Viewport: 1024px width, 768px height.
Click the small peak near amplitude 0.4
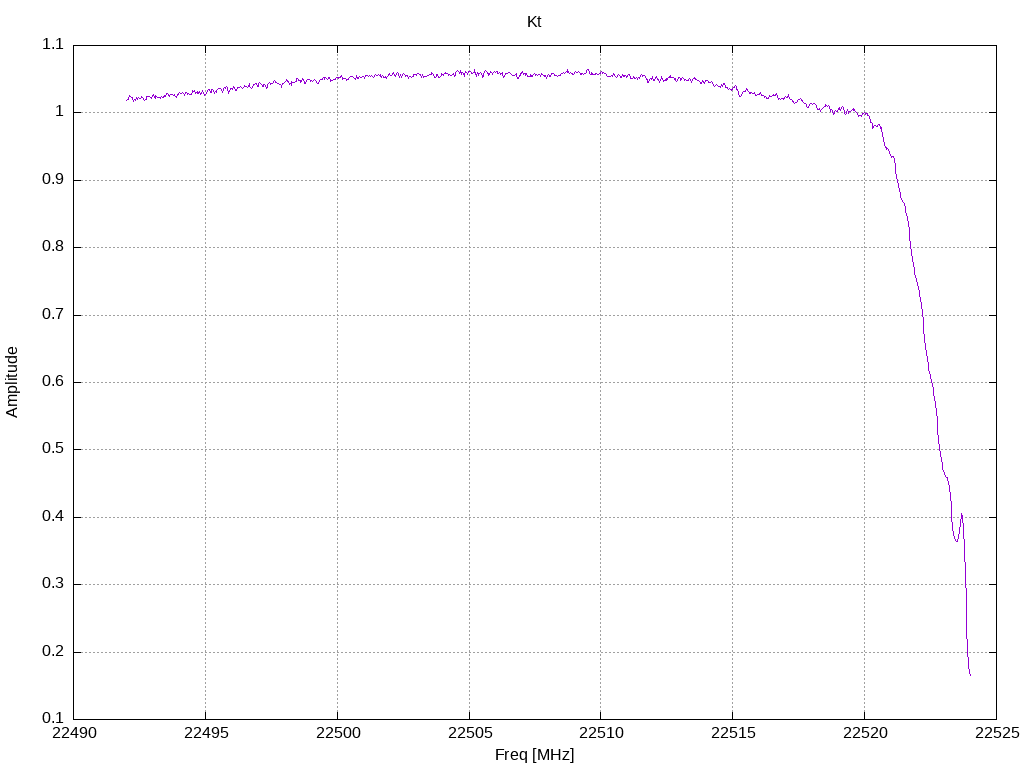tap(961, 515)
